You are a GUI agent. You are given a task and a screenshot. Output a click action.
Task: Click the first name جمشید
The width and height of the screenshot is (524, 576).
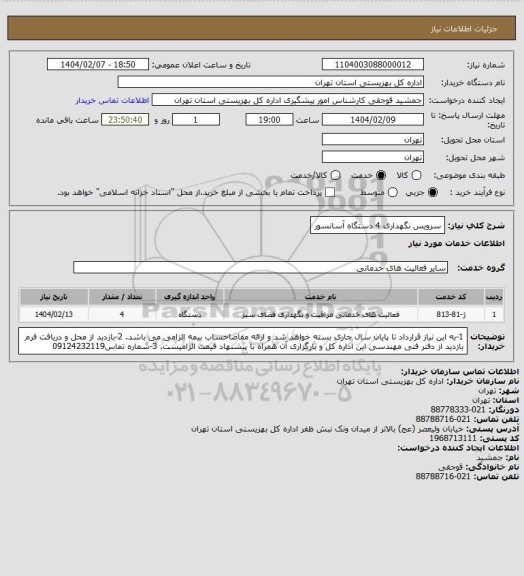[x=489, y=458]
